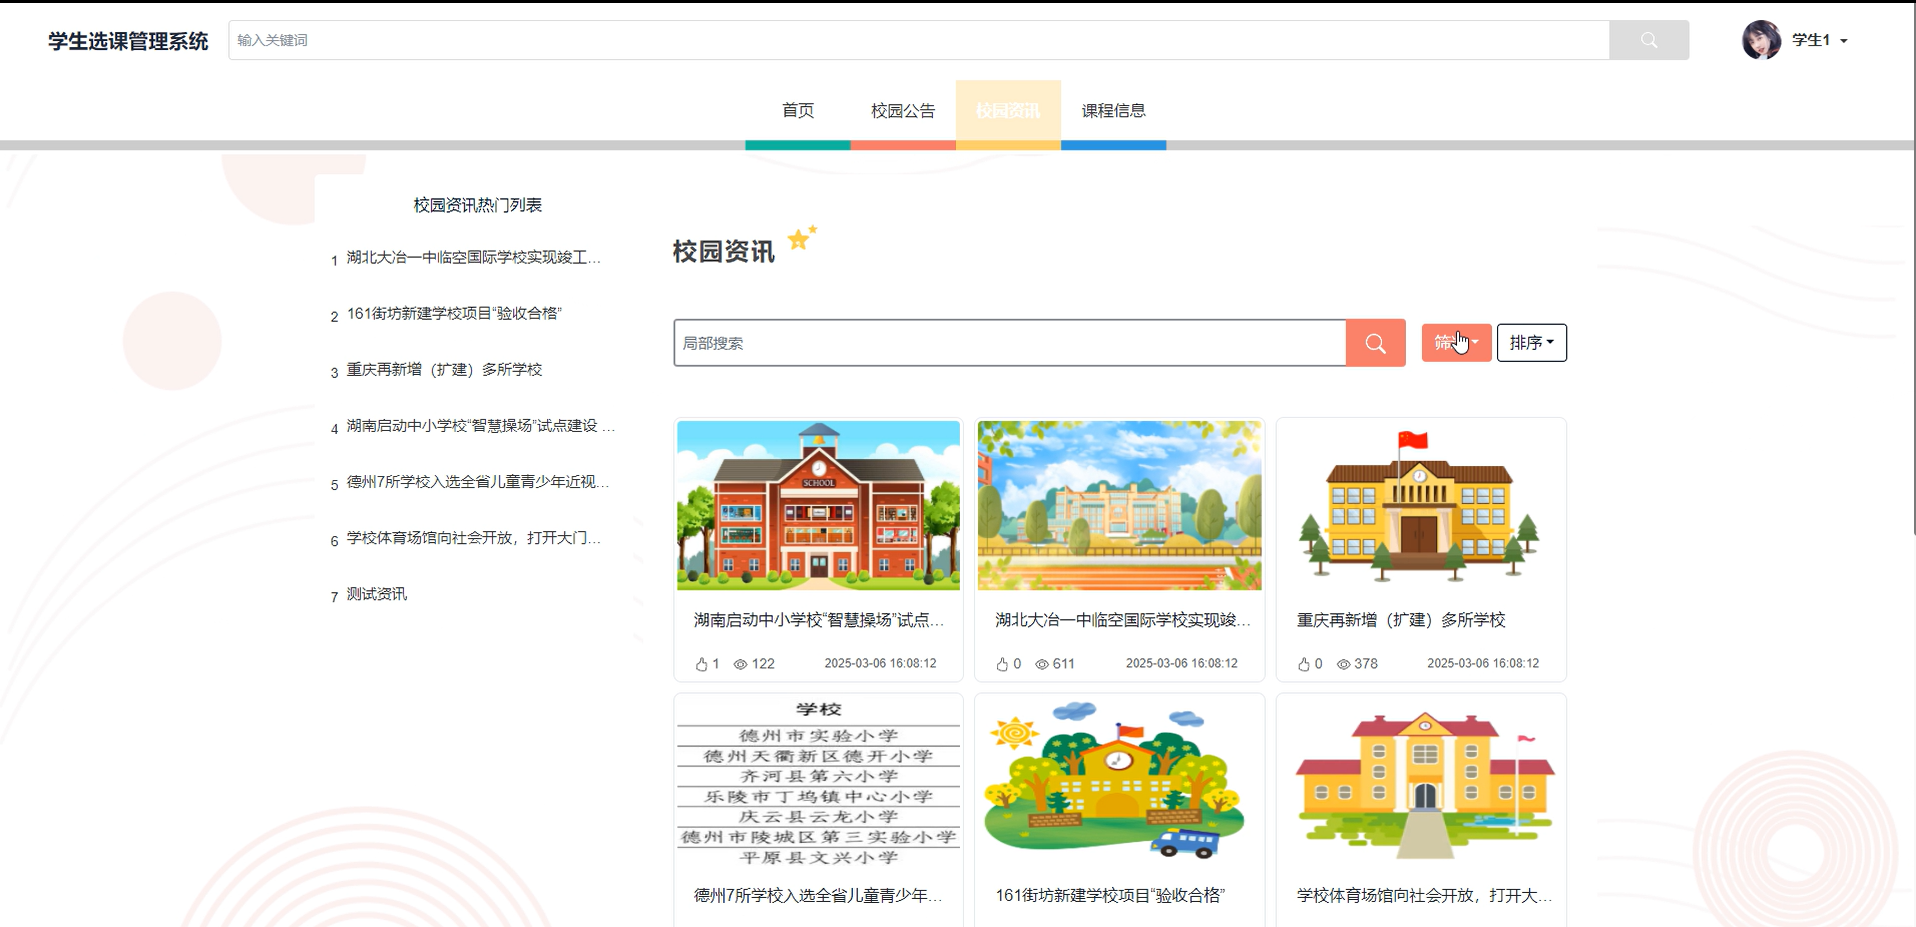
Task: Click the view-count eye icon showing 122
Action: 740,664
